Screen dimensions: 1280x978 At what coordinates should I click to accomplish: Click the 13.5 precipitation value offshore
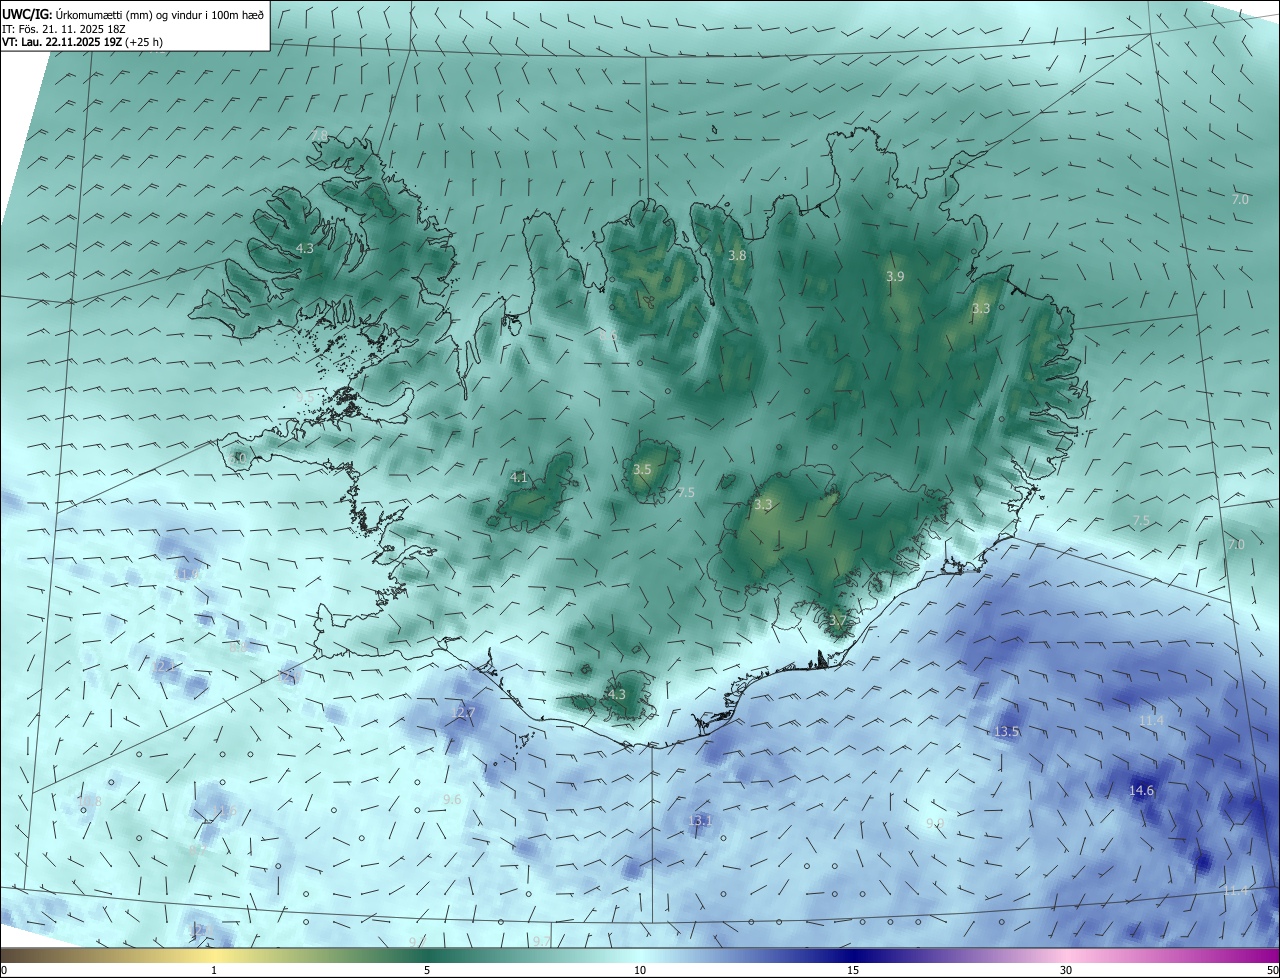click(x=1006, y=732)
